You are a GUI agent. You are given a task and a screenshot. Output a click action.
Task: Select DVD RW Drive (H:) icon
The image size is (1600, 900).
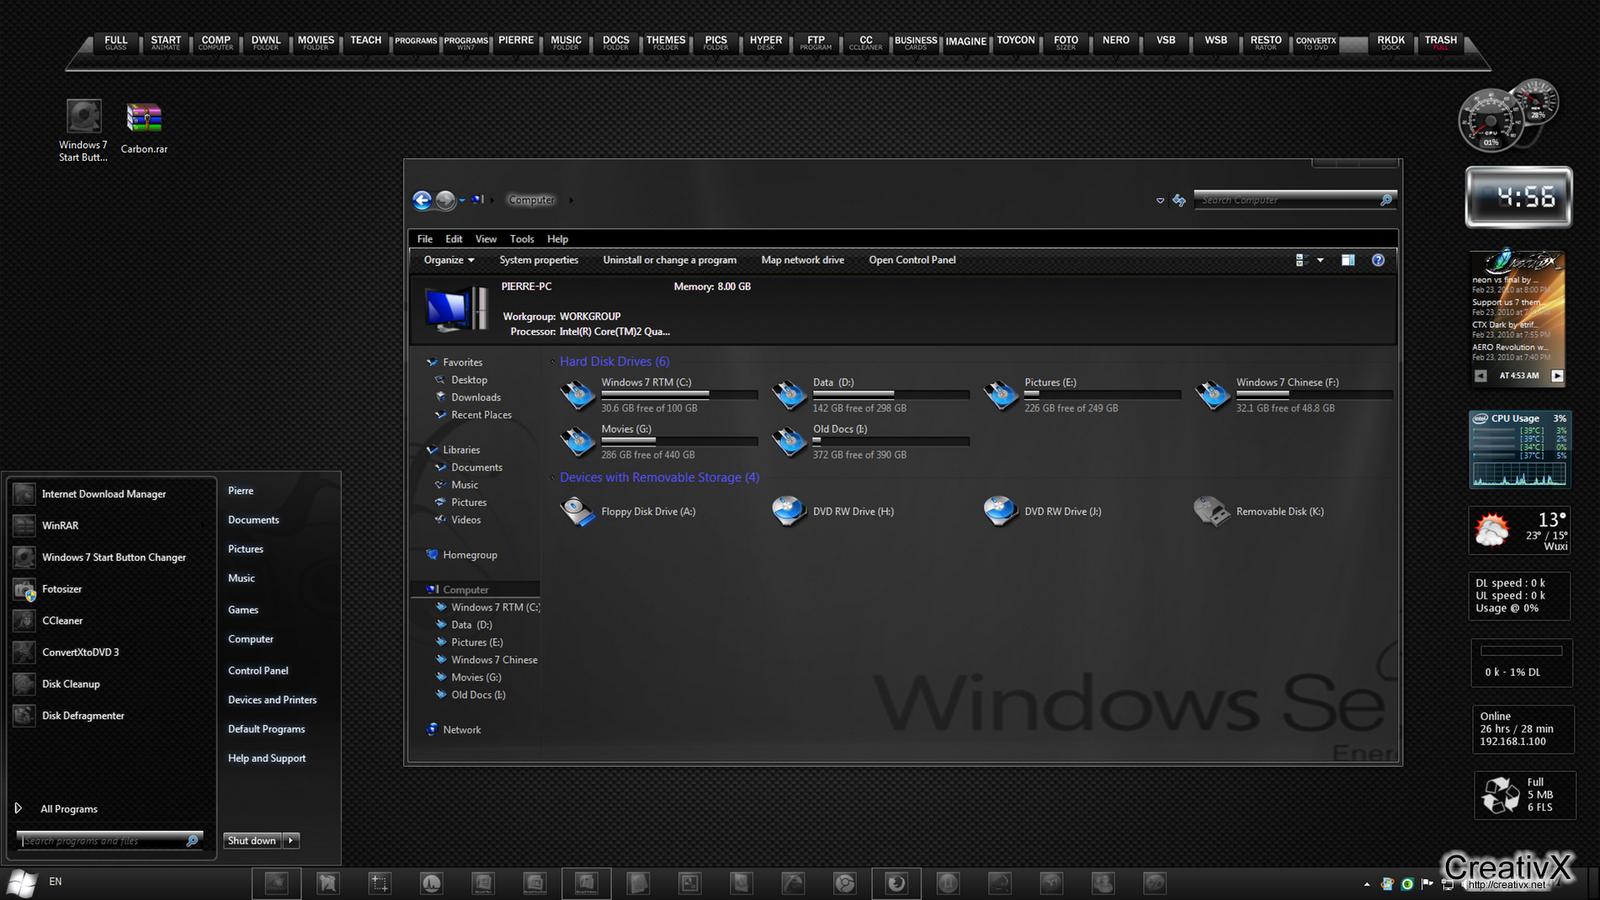coord(789,511)
